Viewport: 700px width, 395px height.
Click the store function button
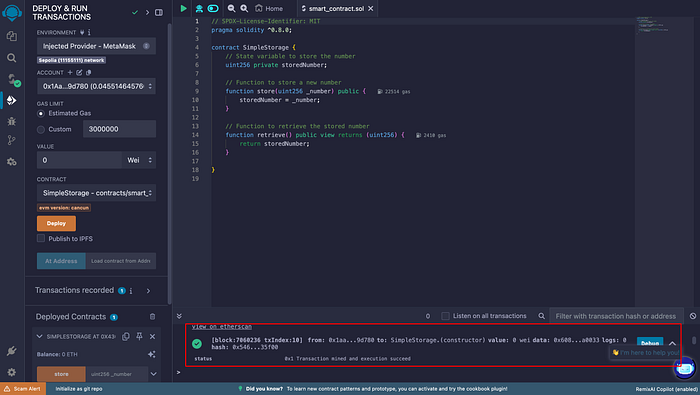click(x=61, y=374)
